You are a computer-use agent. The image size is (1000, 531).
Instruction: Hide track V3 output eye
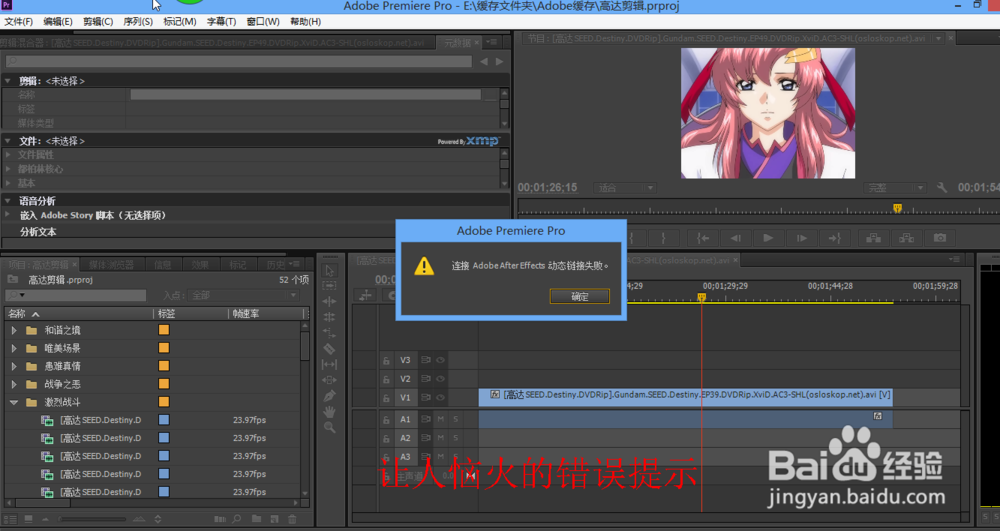click(x=440, y=360)
